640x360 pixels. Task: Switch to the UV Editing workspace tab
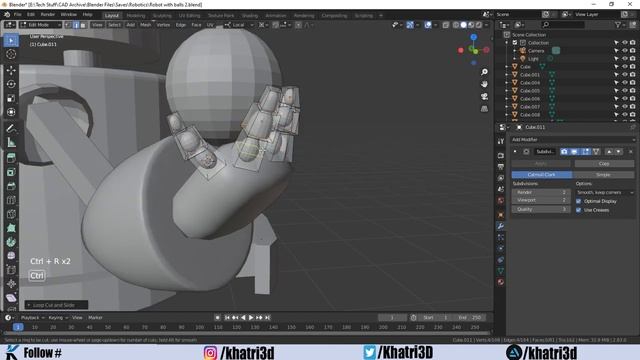pyautogui.click(x=189, y=16)
